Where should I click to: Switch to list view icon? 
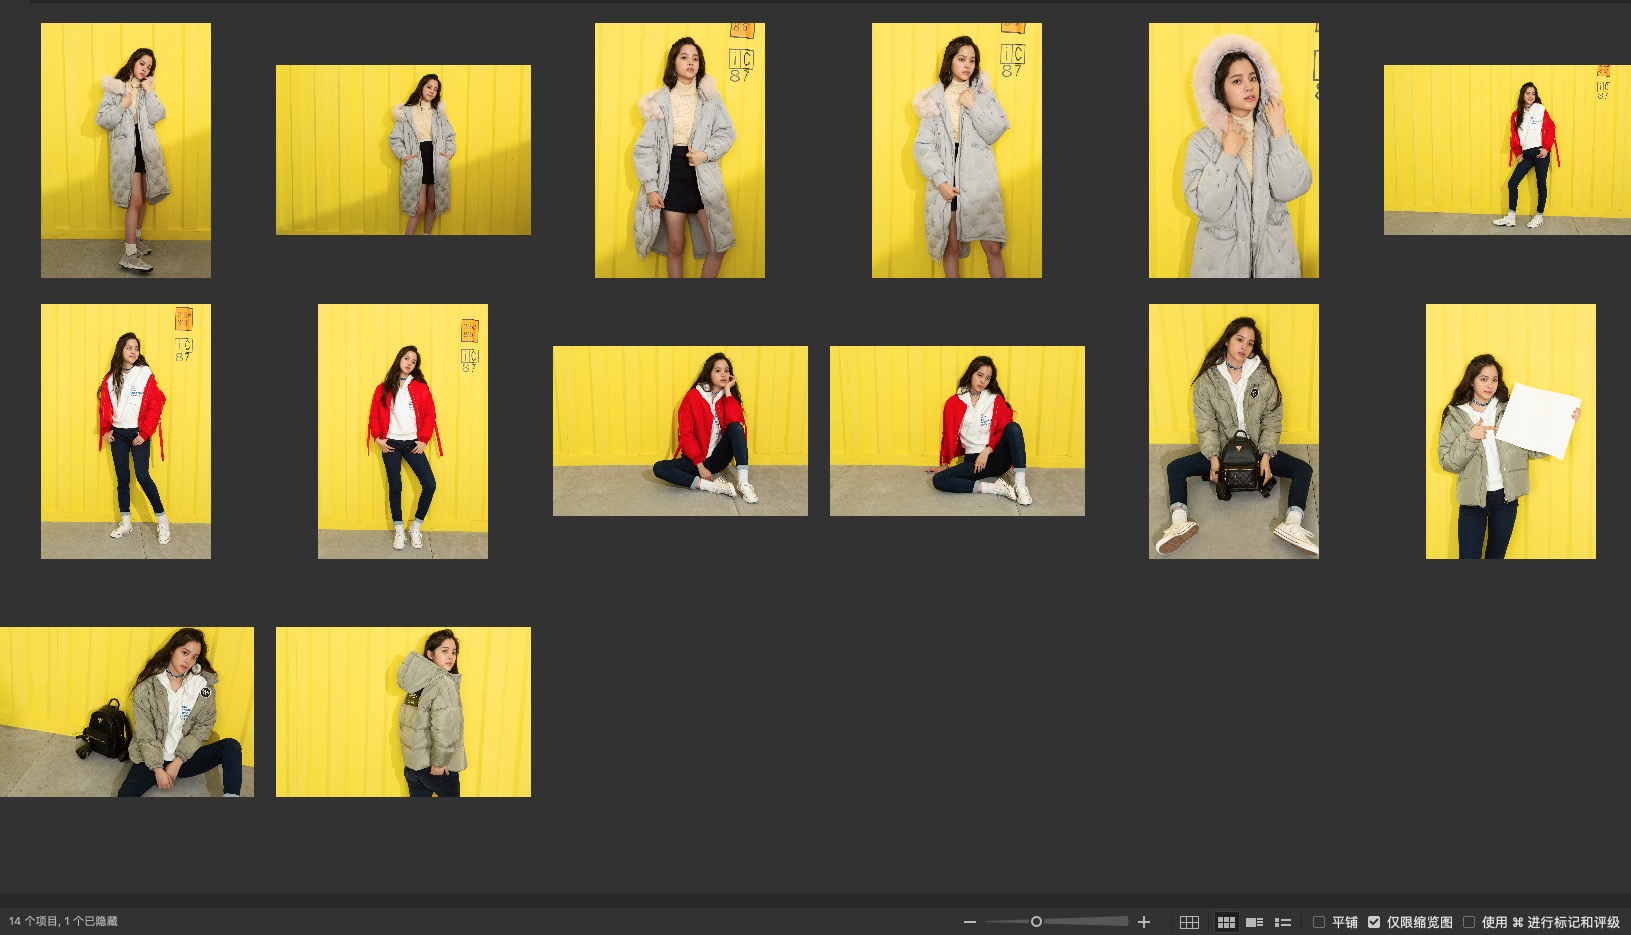pyautogui.click(x=1283, y=922)
